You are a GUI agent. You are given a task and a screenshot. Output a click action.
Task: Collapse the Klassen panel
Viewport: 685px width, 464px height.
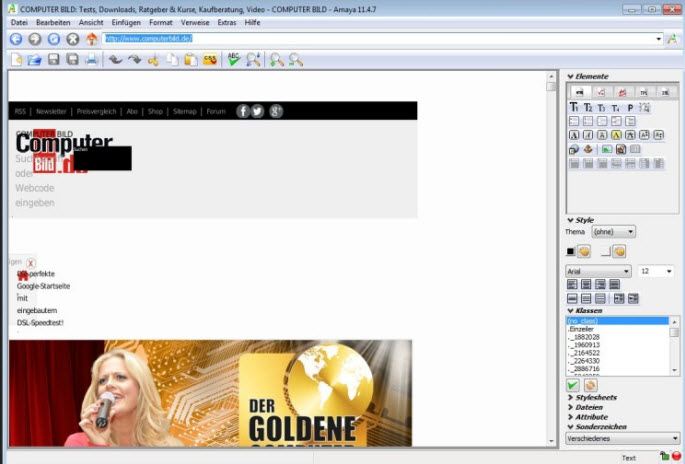pyautogui.click(x=570, y=311)
